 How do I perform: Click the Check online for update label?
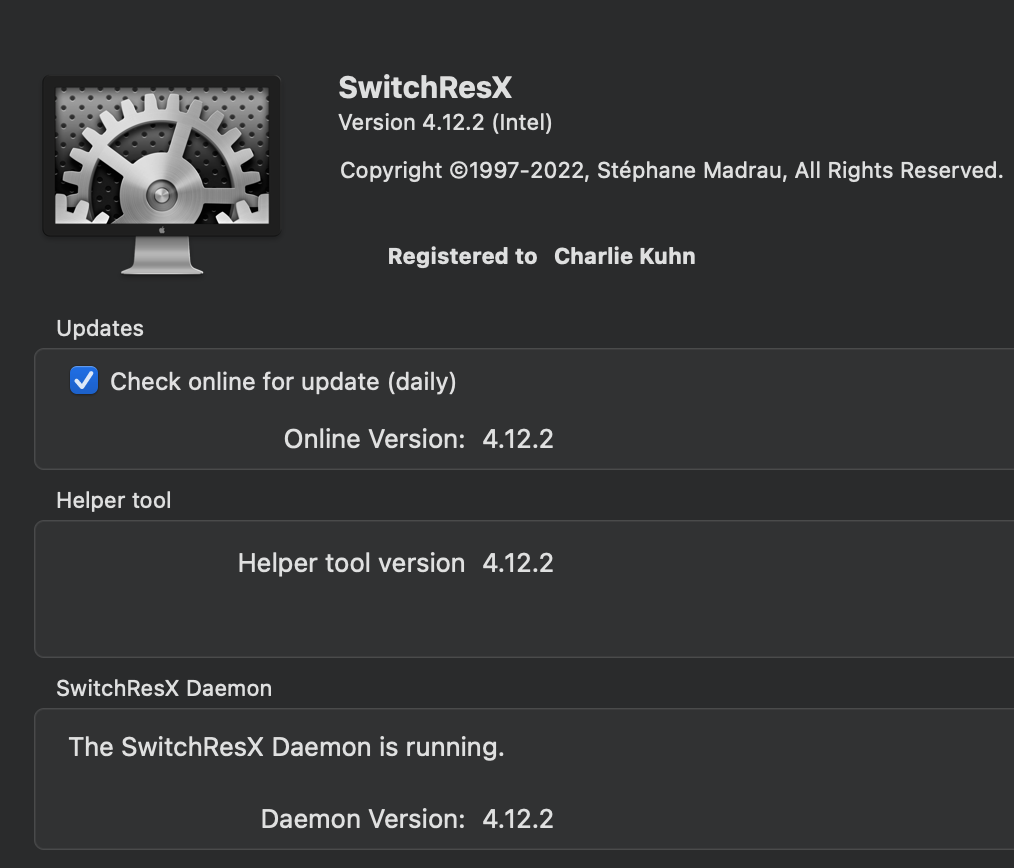(283, 382)
